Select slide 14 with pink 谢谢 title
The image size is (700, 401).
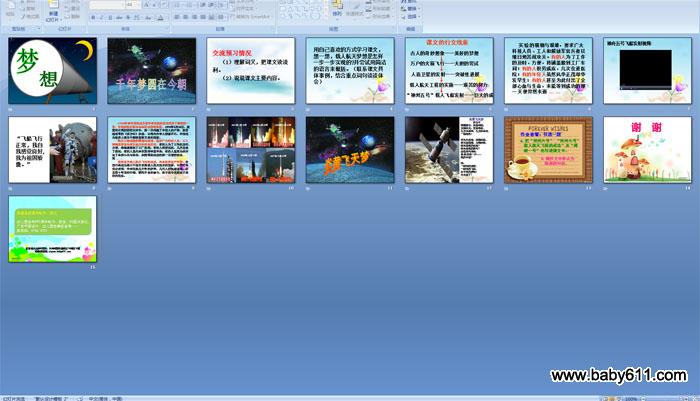pos(647,150)
